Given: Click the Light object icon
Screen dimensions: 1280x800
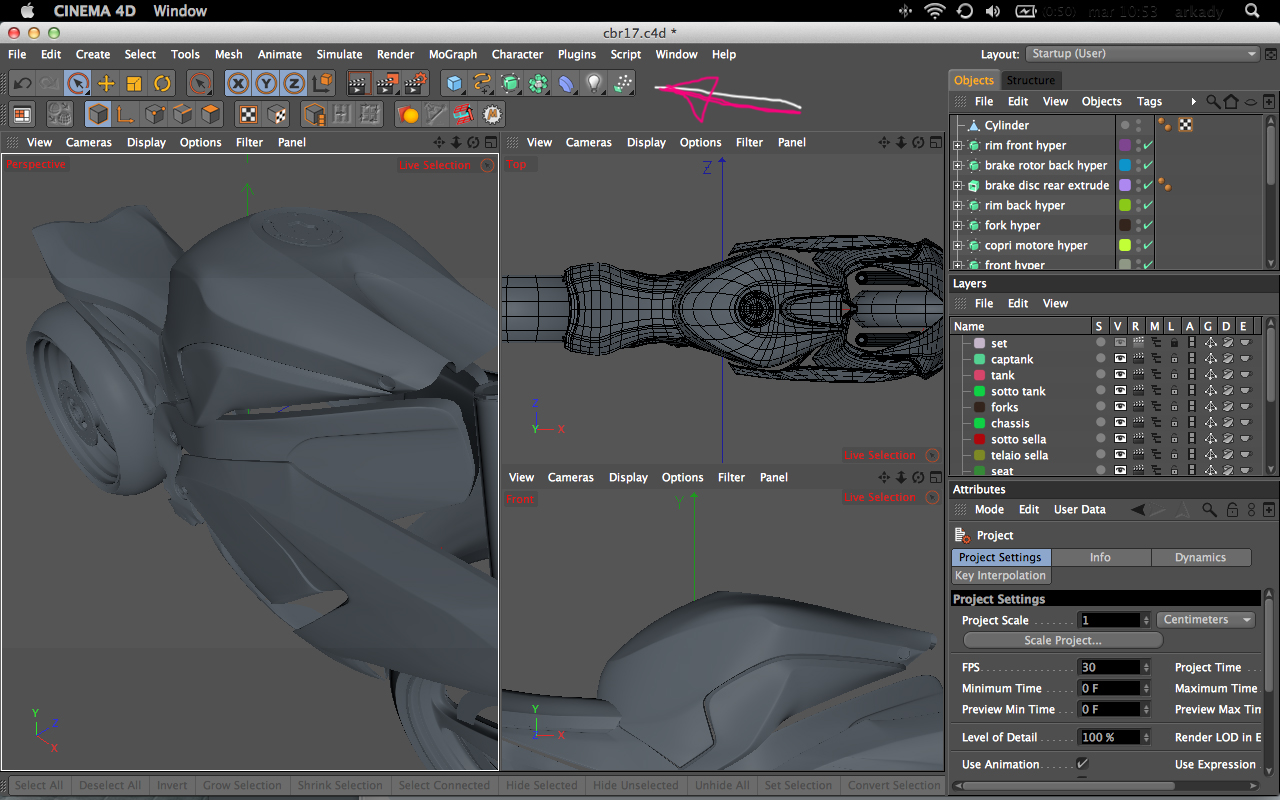Looking at the screenshot, I should [x=594, y=84].
